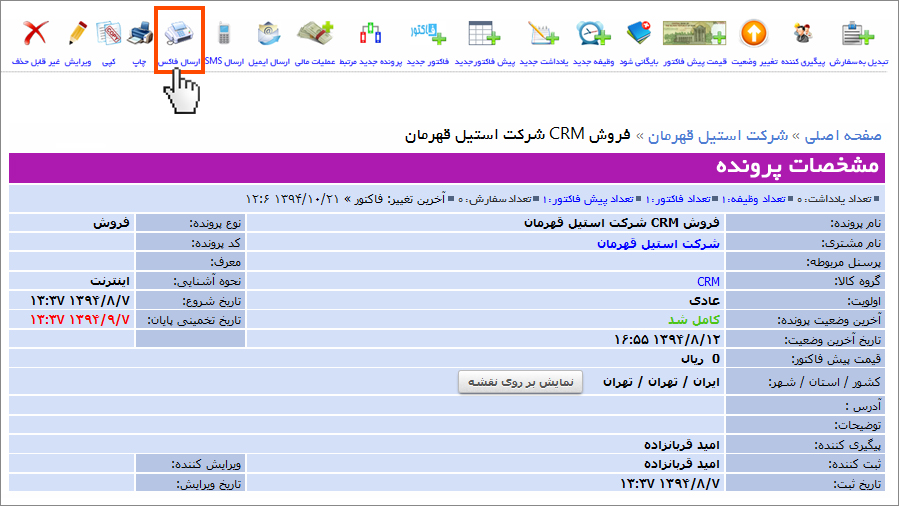Click the printer (چاپ) icon
This screenshot has width=899, height=506.
139,33
